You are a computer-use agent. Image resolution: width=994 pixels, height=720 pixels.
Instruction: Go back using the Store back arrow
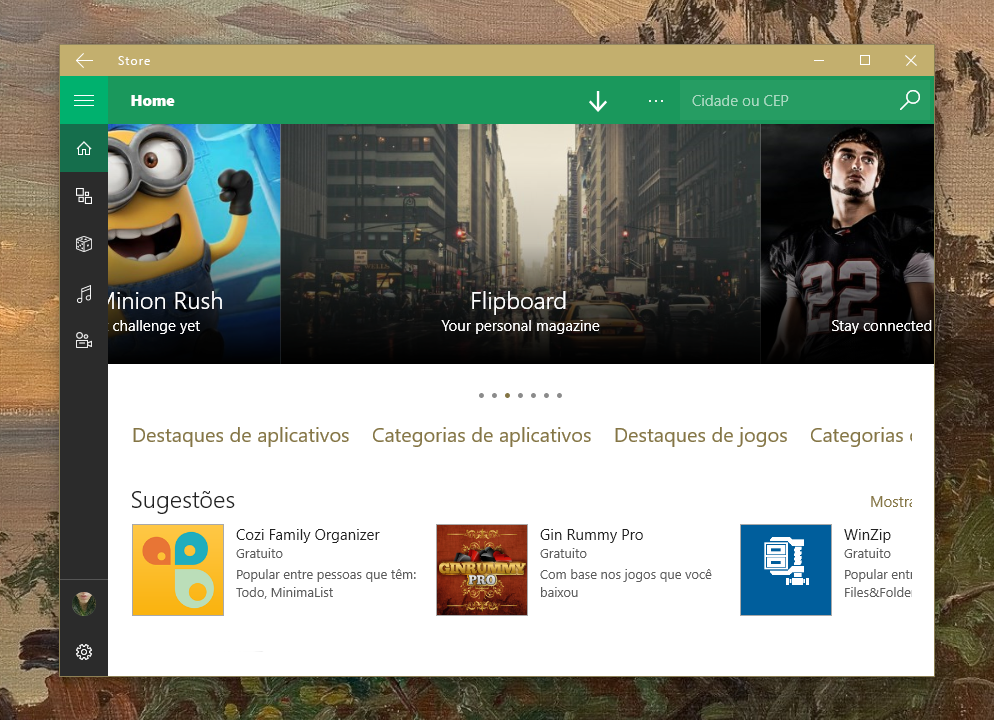84,61
